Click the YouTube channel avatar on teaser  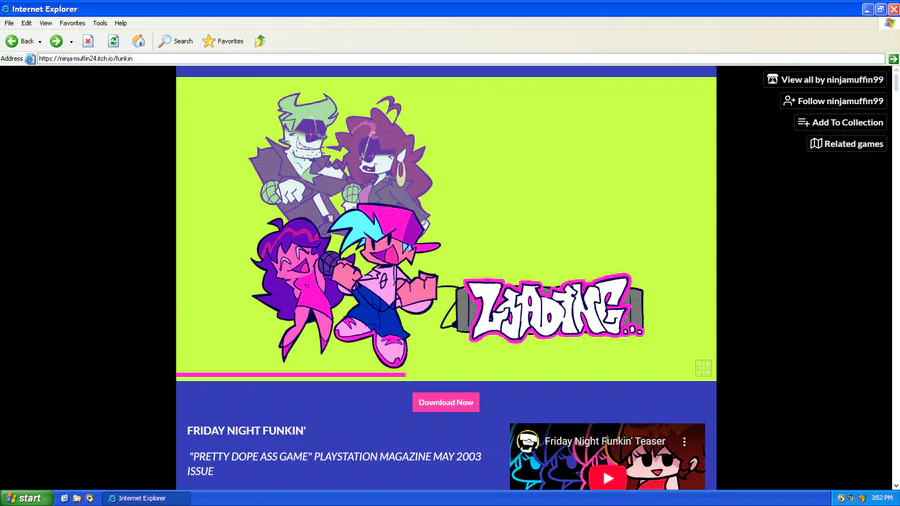527,441
